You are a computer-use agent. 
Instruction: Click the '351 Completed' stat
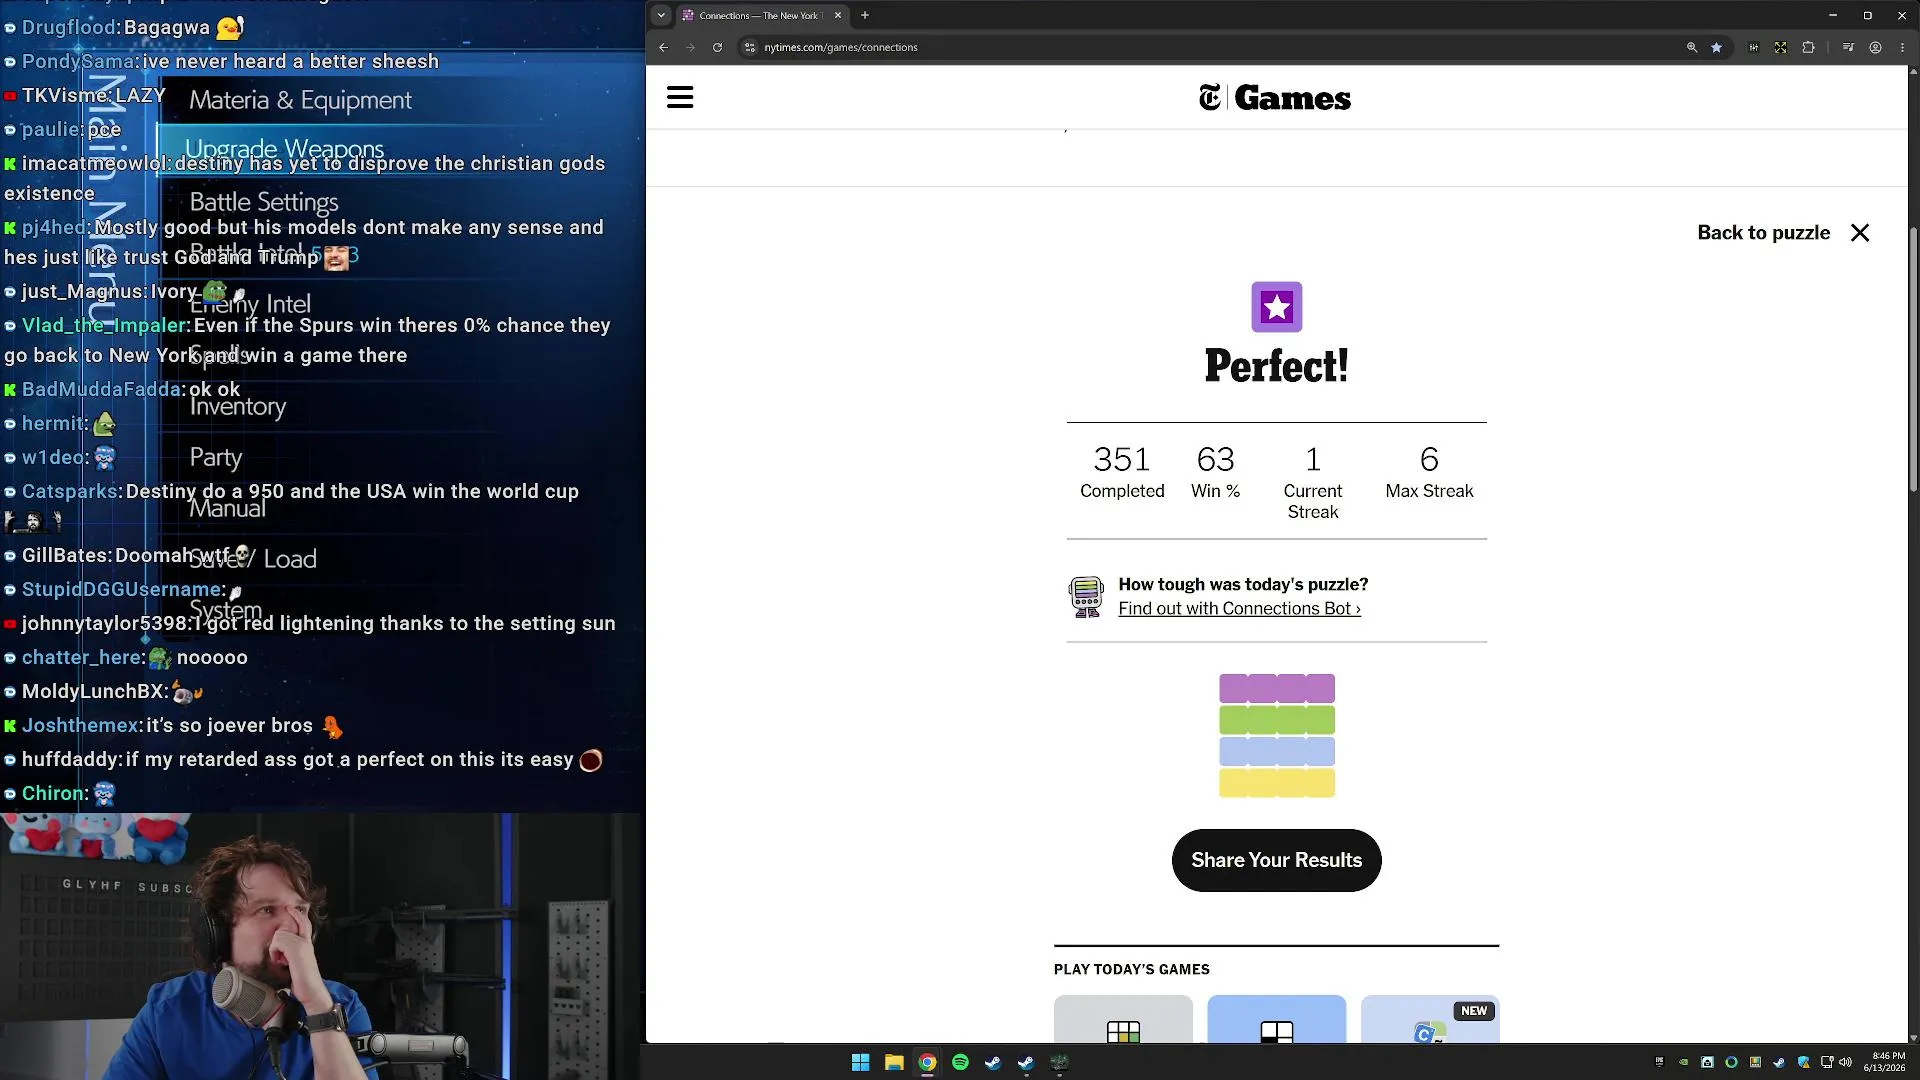point(1122,472)
